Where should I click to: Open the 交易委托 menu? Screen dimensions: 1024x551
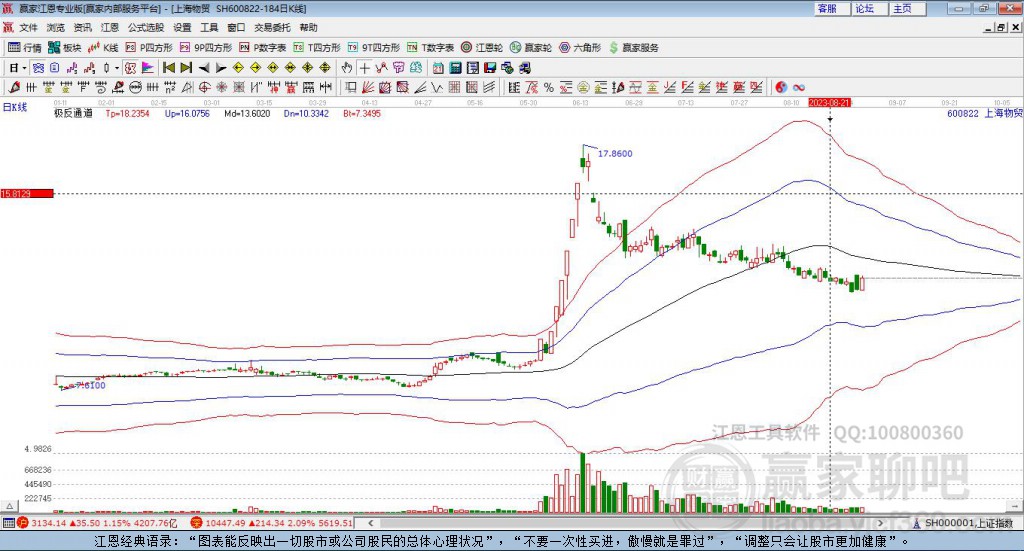pyautogui.click(x=272, y=27)
